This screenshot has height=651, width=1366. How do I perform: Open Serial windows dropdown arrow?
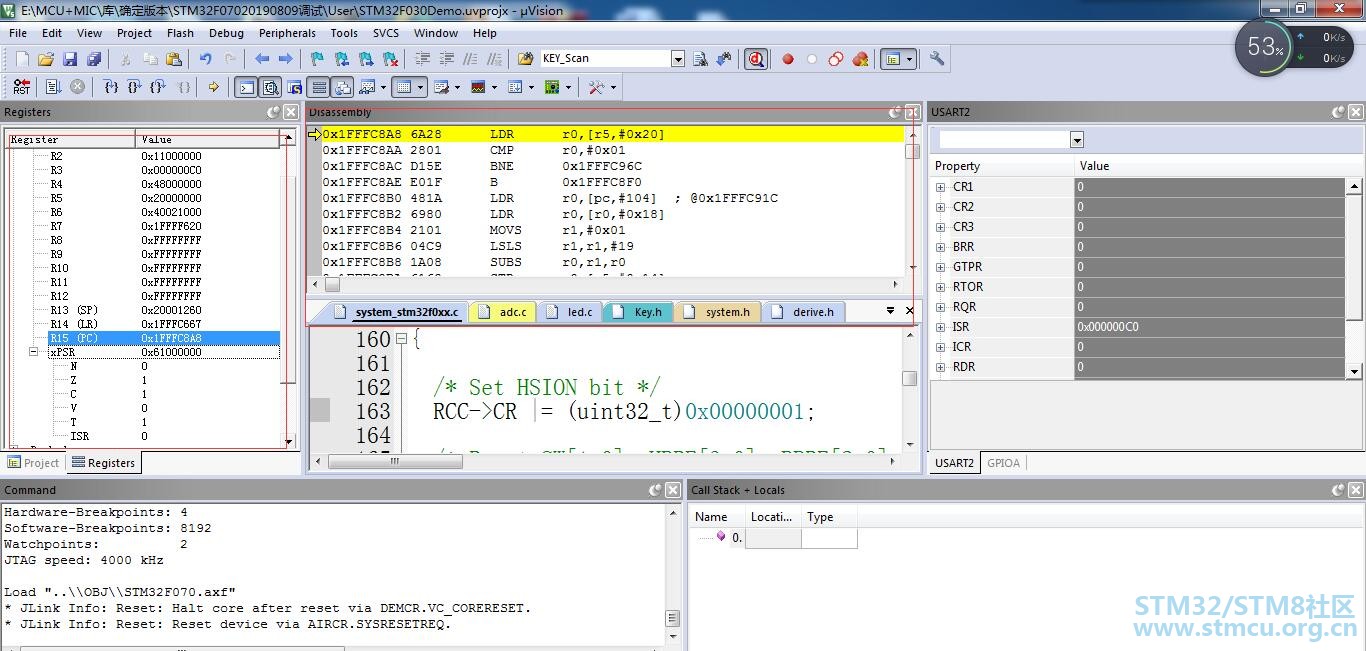tap(457, 87)
